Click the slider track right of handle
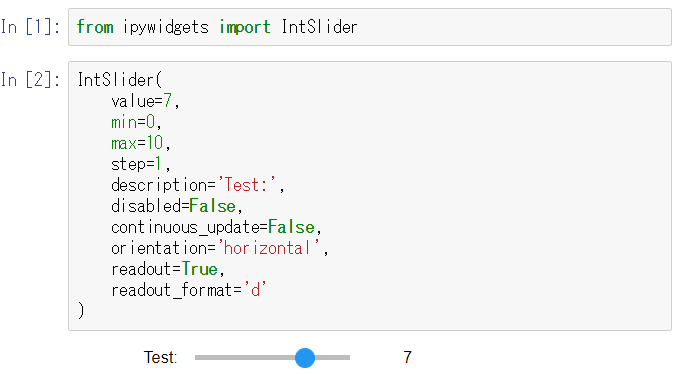 pos(333,357)
